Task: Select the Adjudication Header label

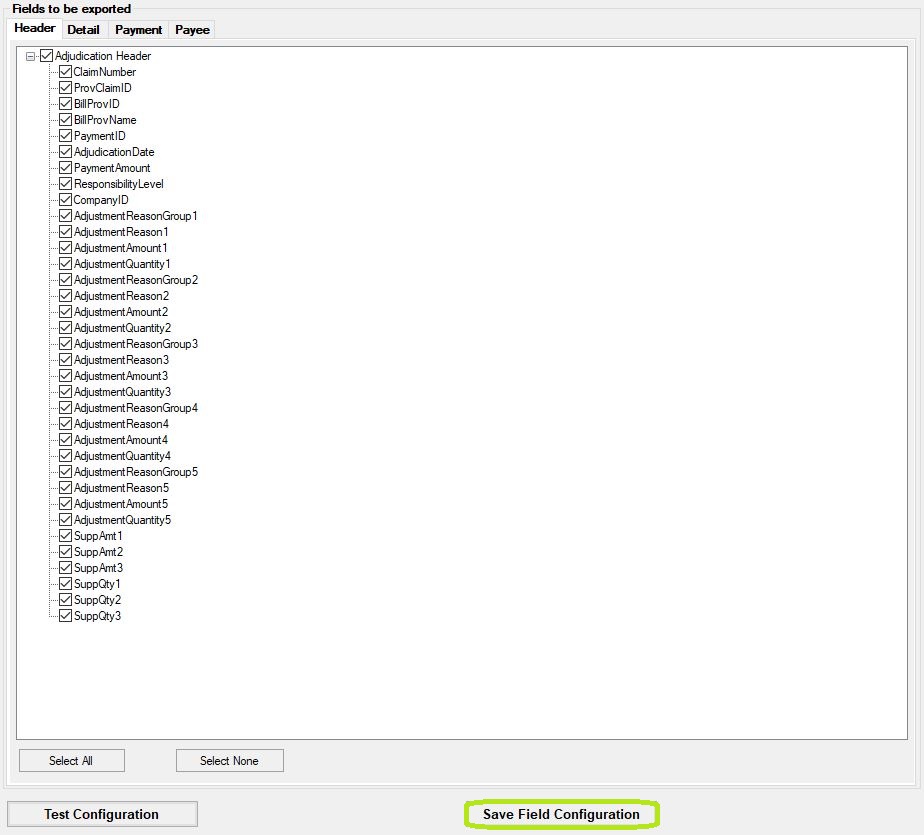Action: pos(103,56)
